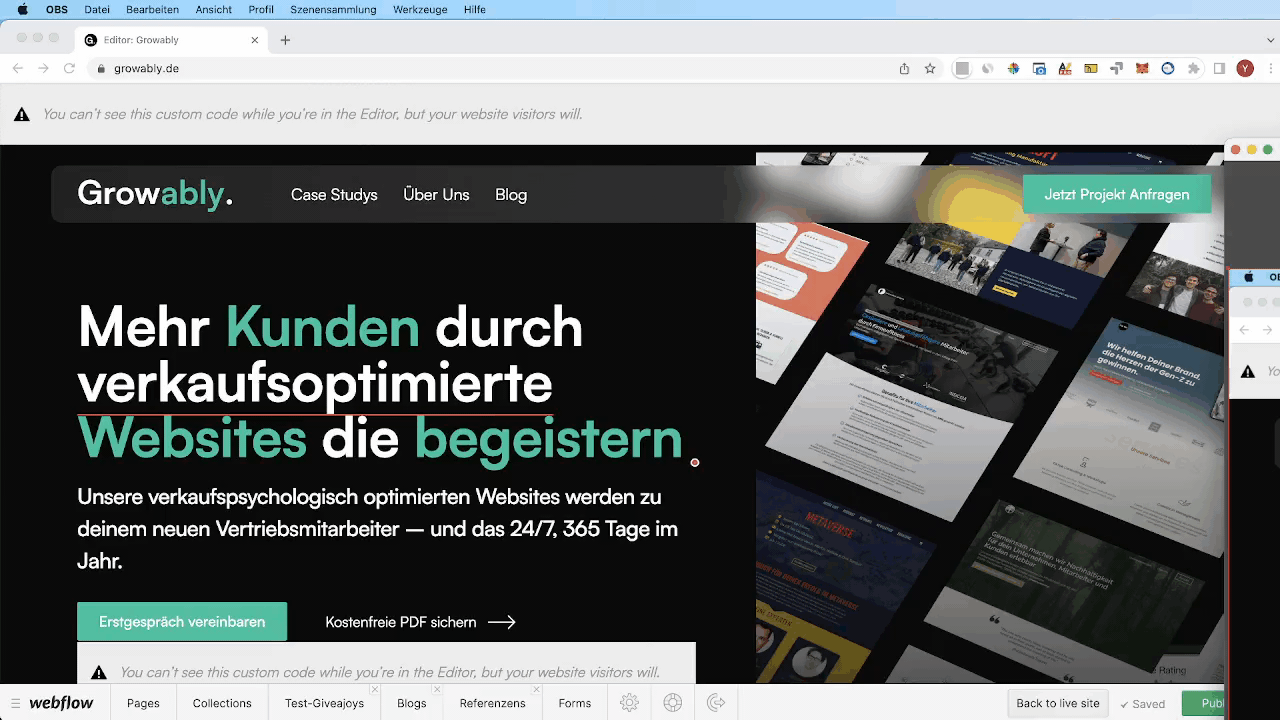The width and height of the screenshot is (1280, 720).
Task: Click the Growably logo
Action: click(155, 193)
